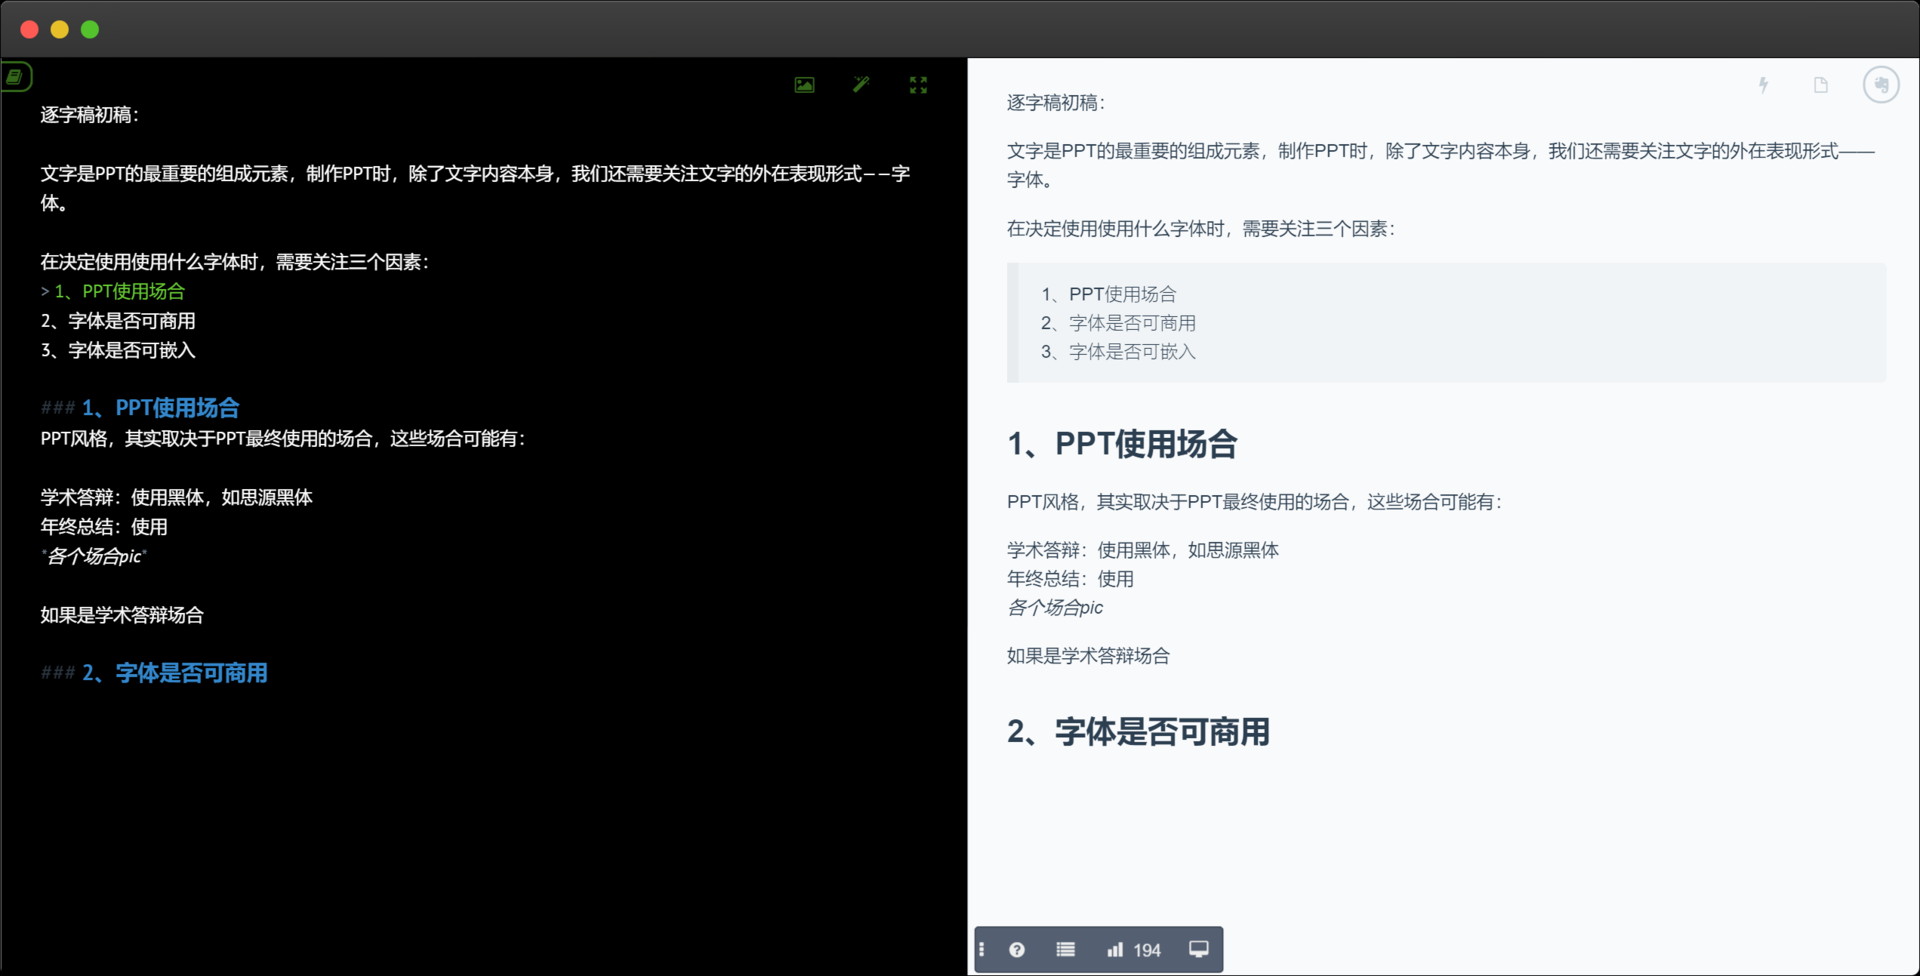Click the insert image icon in editor
1920x976 pixels.
click(804, 85)
